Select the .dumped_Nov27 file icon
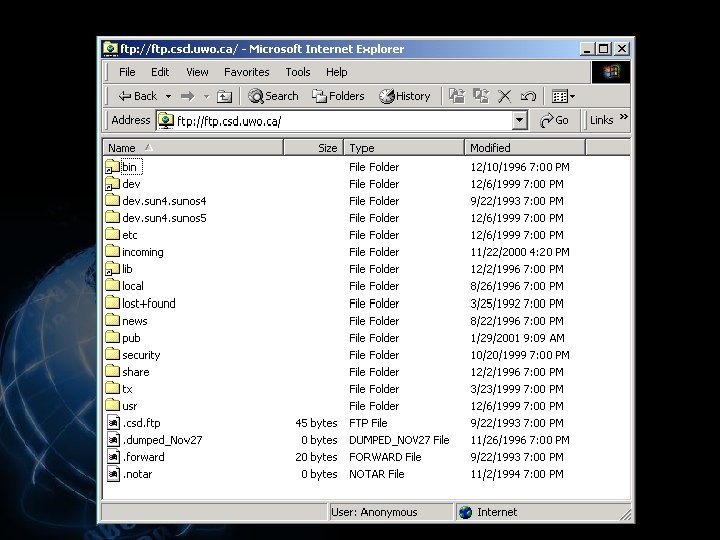This screenshot has width=720, height=540. pos(113,439)
